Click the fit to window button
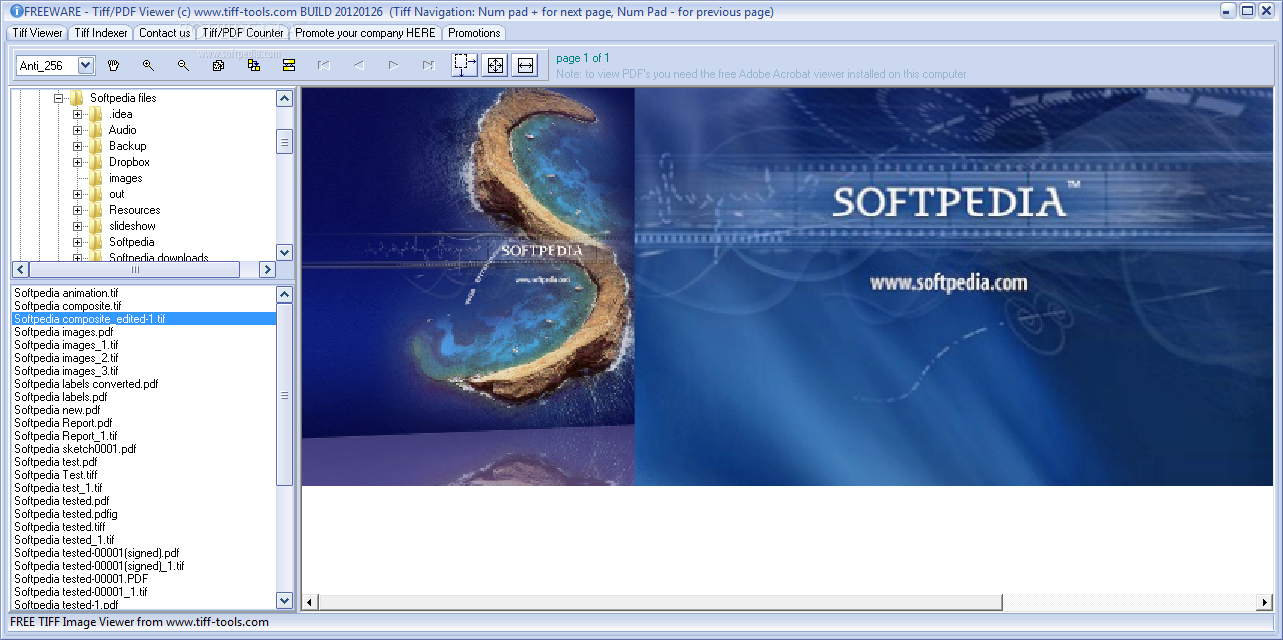The height and width of the screenshot is (640, 1283). point(495,65)
